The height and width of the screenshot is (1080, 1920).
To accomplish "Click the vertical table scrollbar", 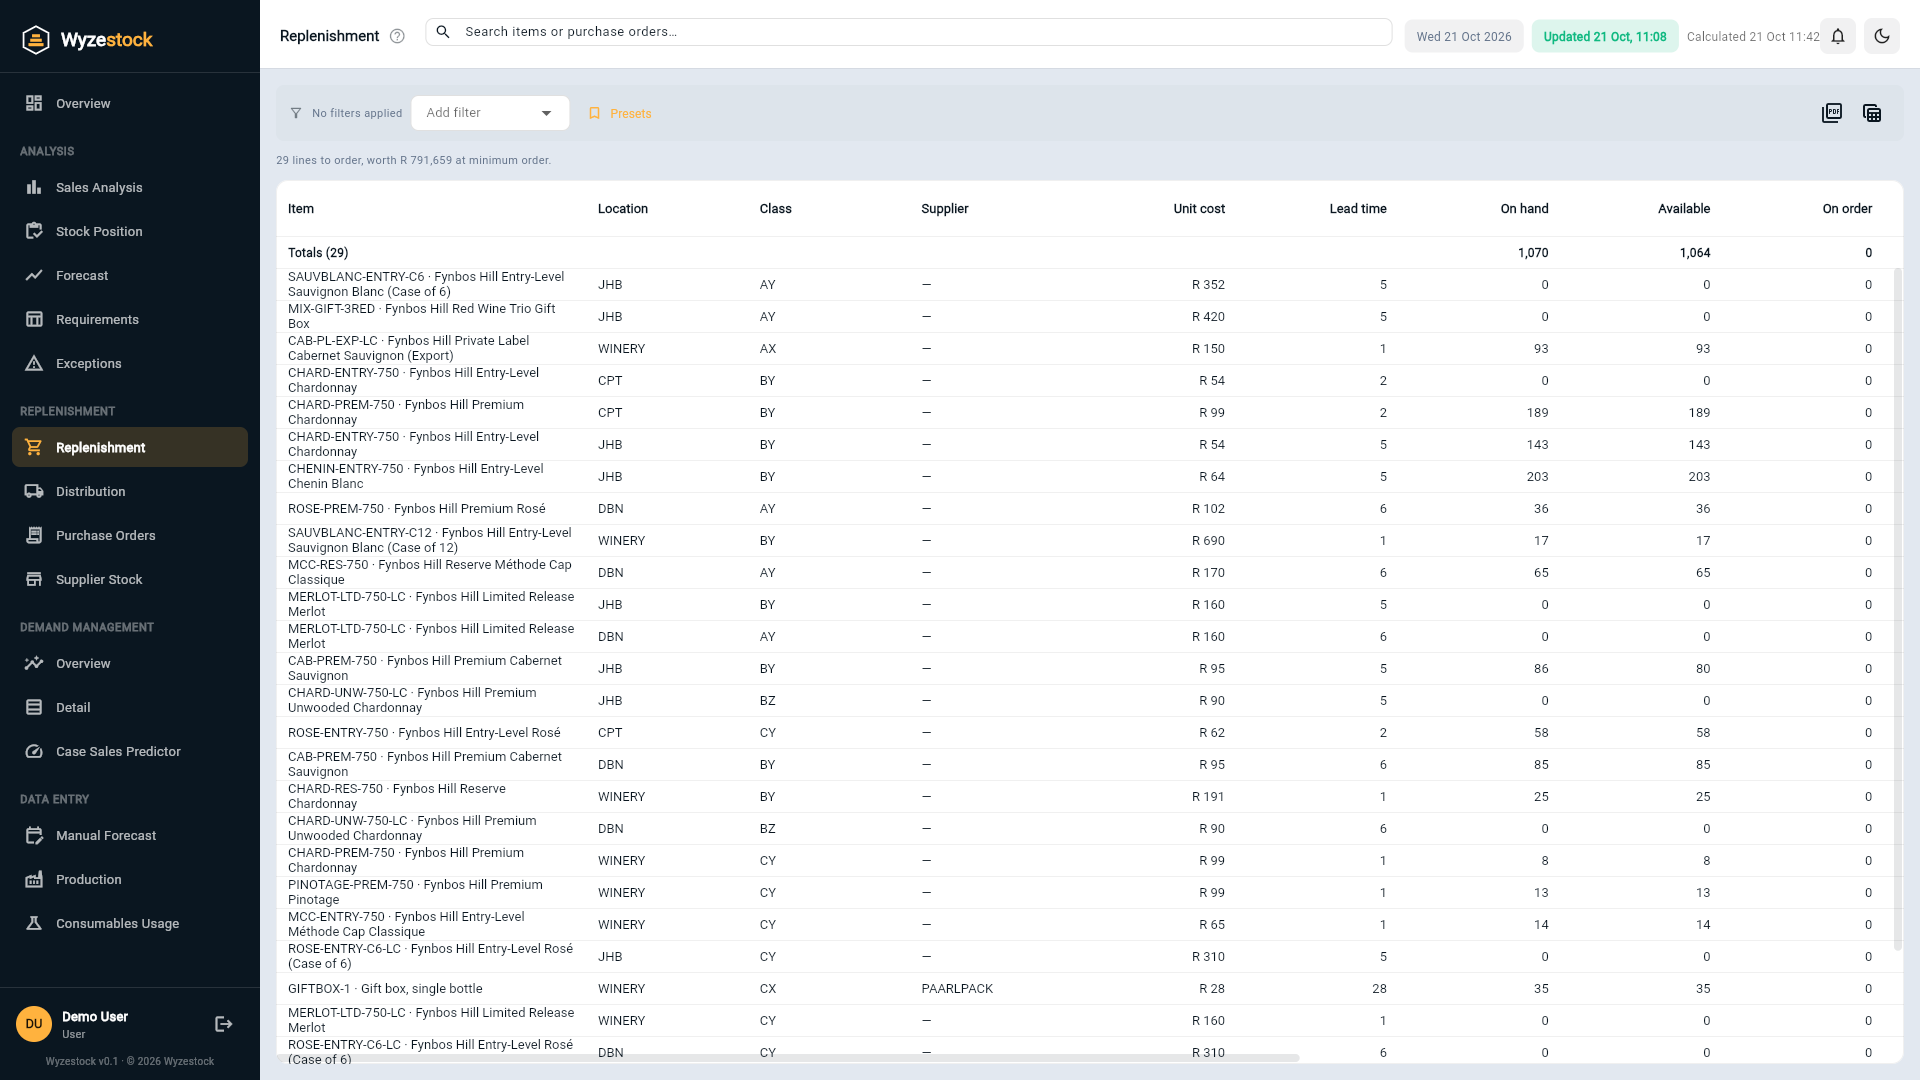I will pyautogui.click(x=1897, y=609).
